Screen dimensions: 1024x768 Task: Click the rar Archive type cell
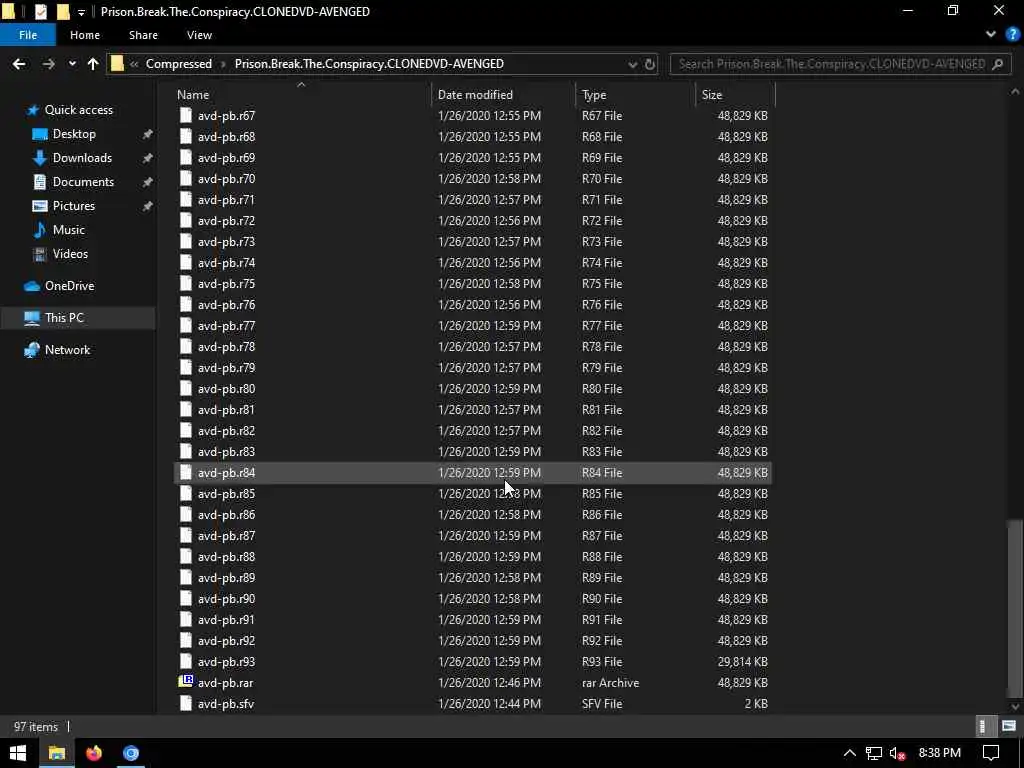point(611,683)
